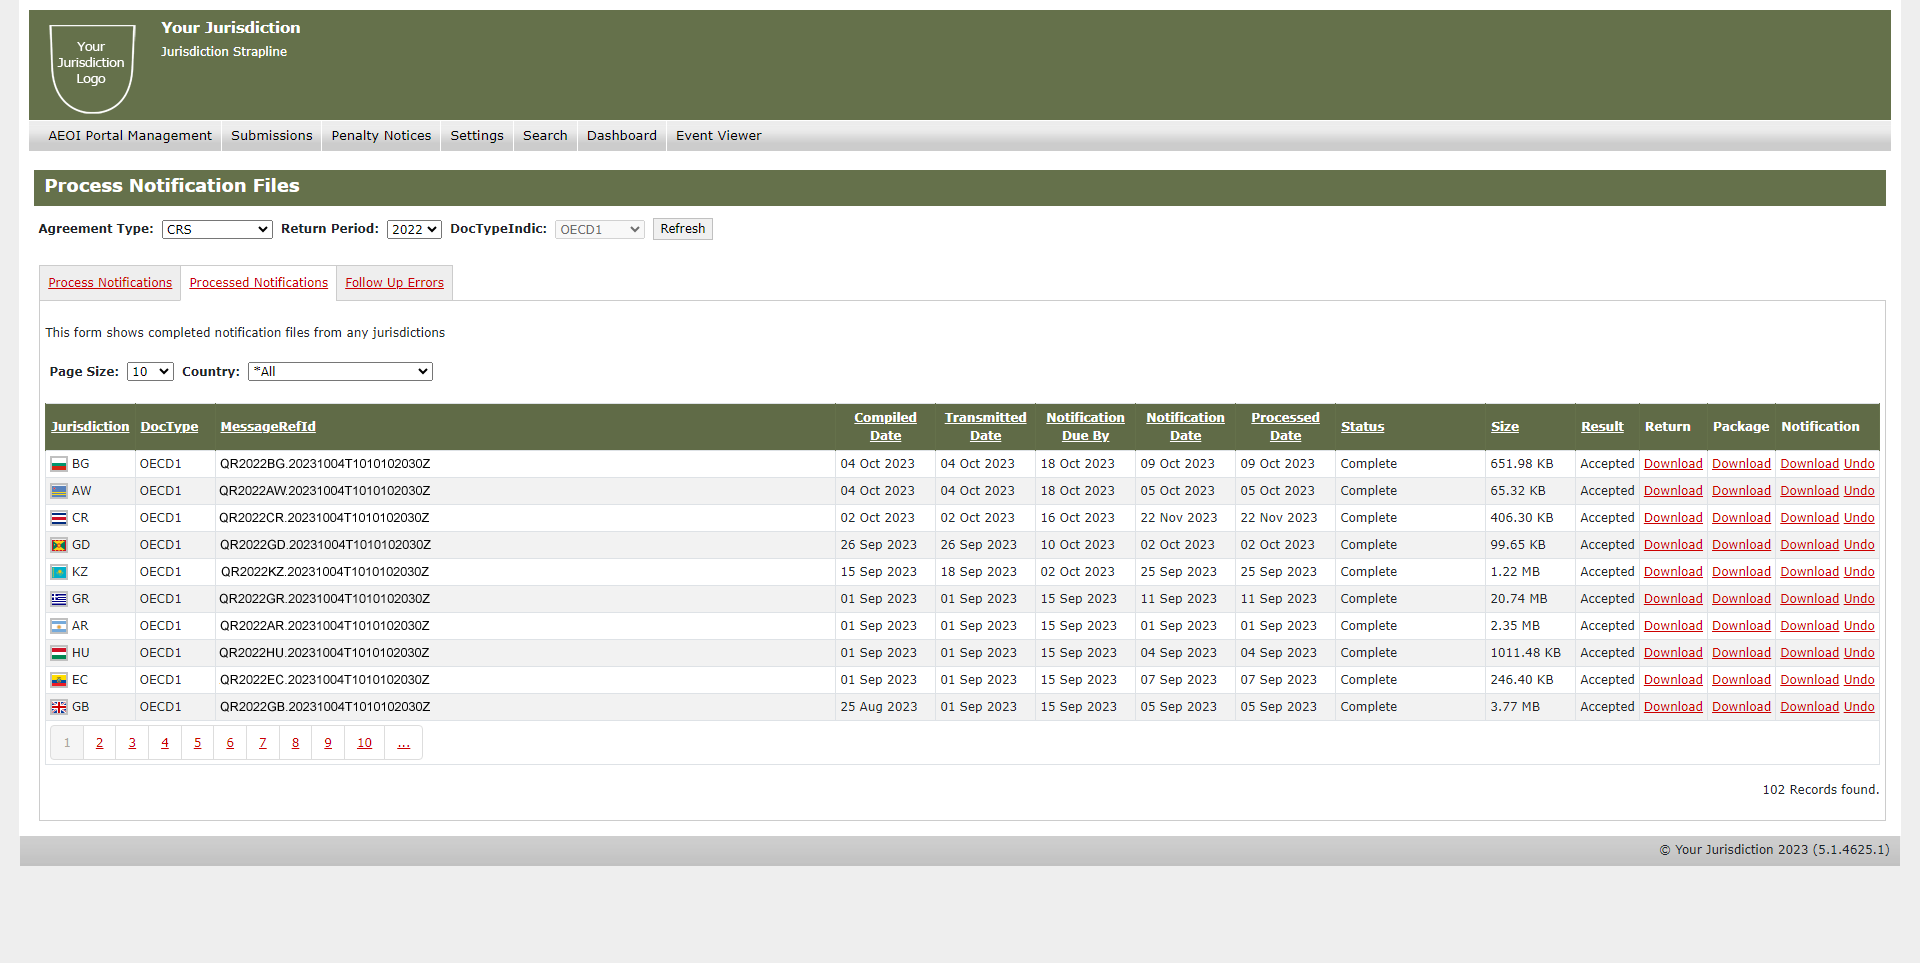
Task: Open the Page Size dropdown
Action: (150, 371)
